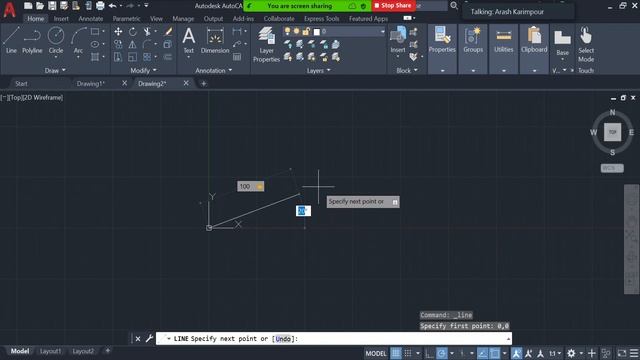640x360 pixels.
Task: Click the Undo arrow icon
Action: coord(112,6)
